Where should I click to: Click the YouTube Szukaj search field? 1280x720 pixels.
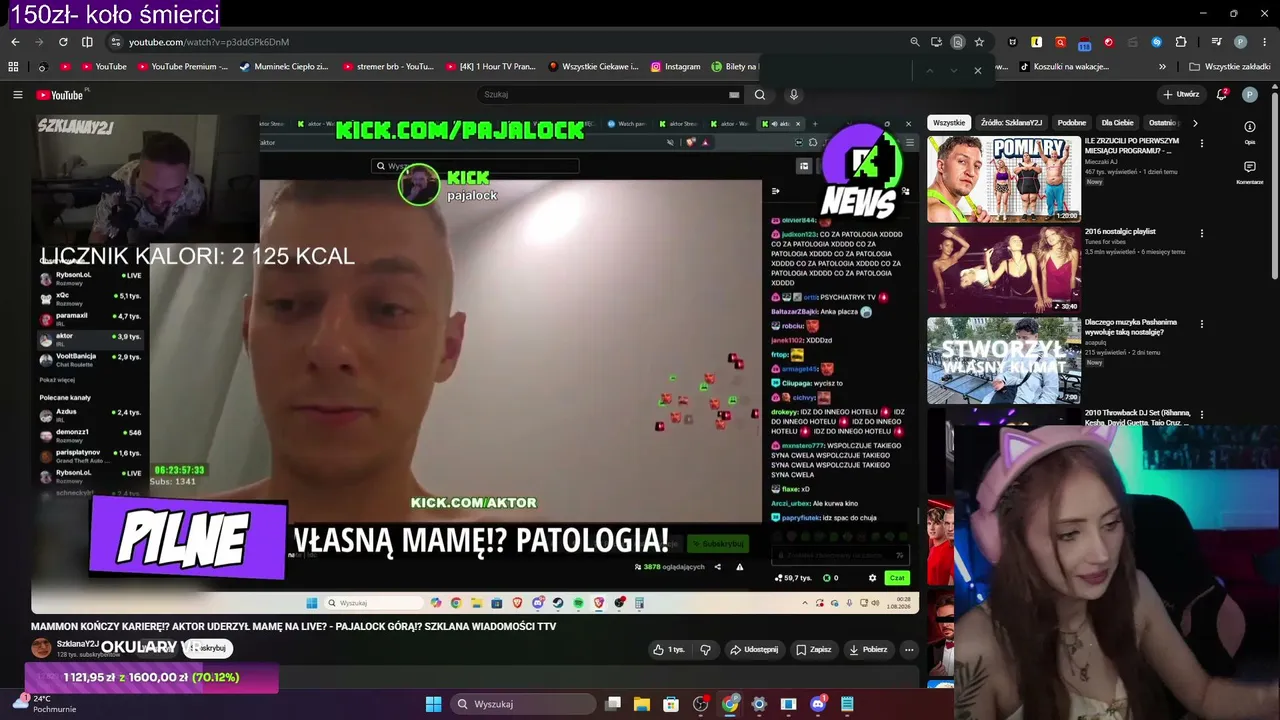(x=603, y=95)
